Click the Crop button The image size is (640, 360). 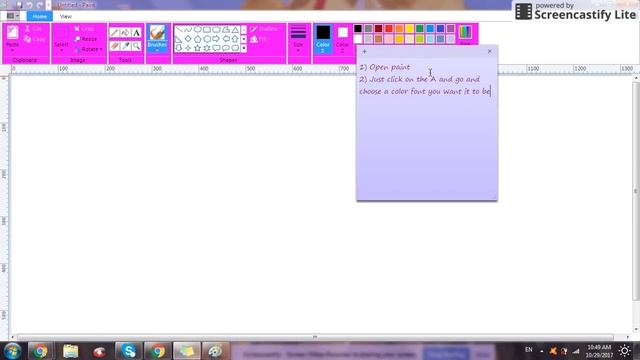tap(84, 29)
